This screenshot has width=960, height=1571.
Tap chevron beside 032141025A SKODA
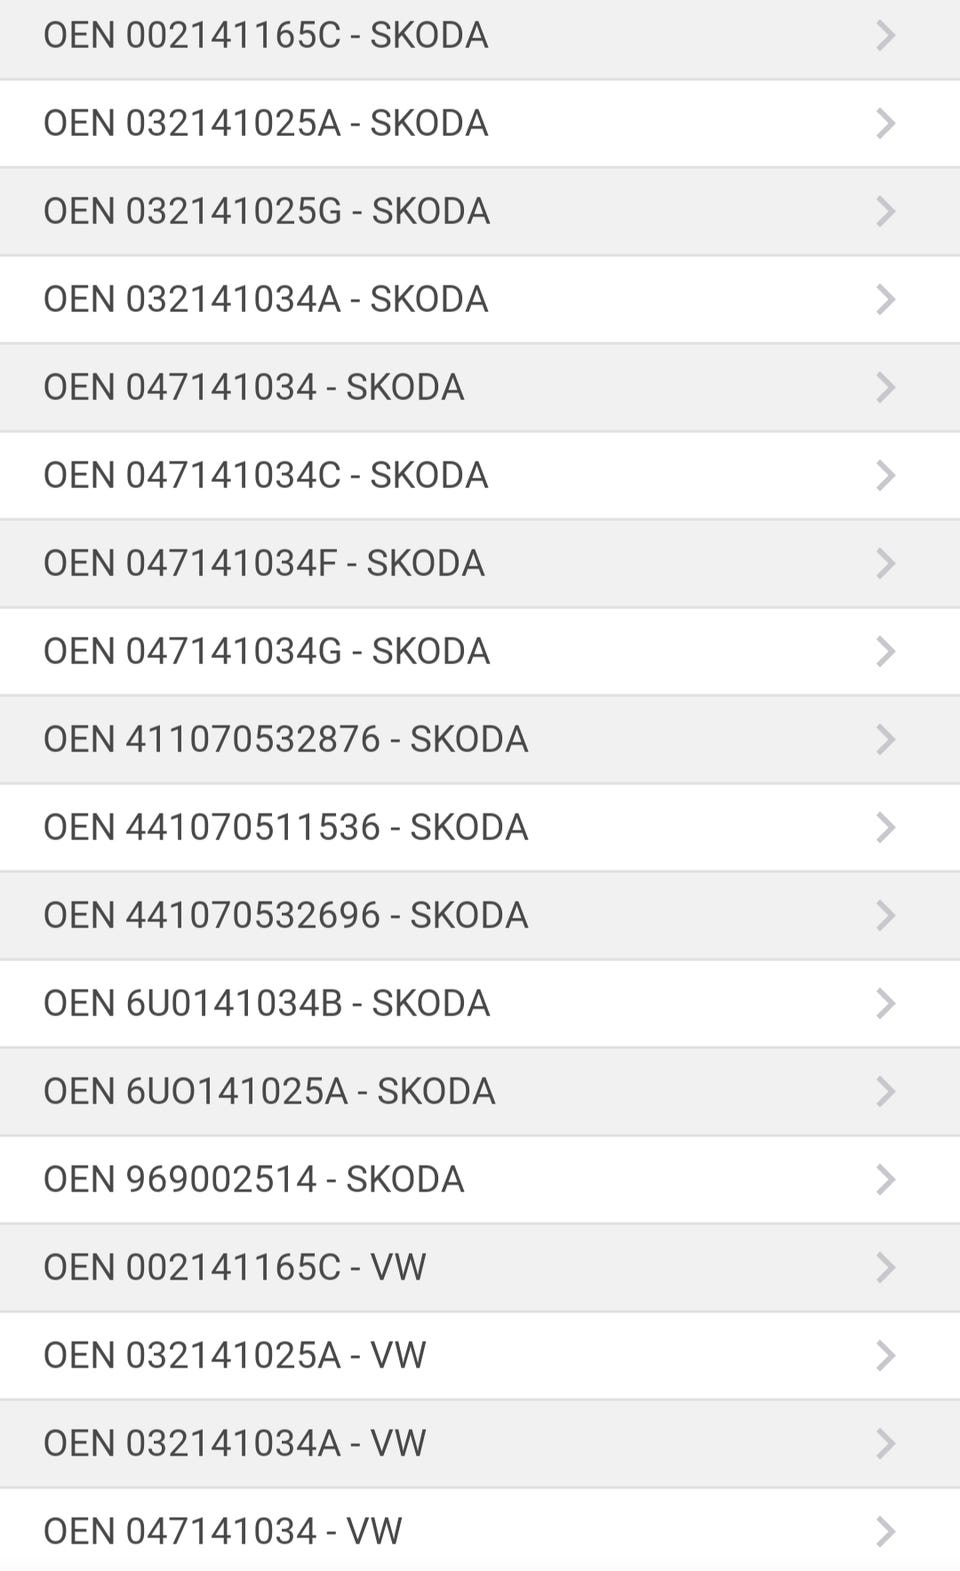coord(885,124)
